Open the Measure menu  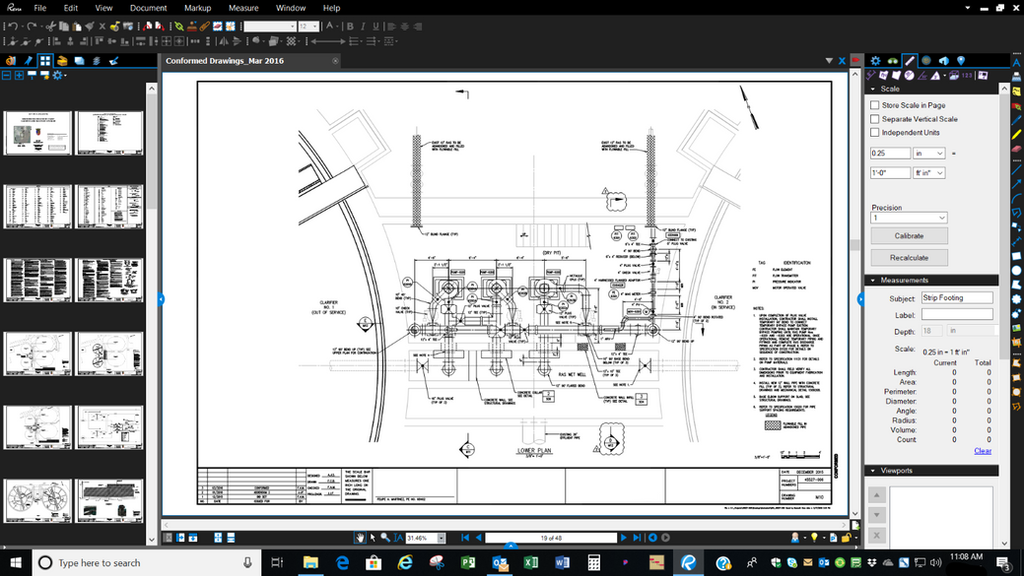(245, 8)
